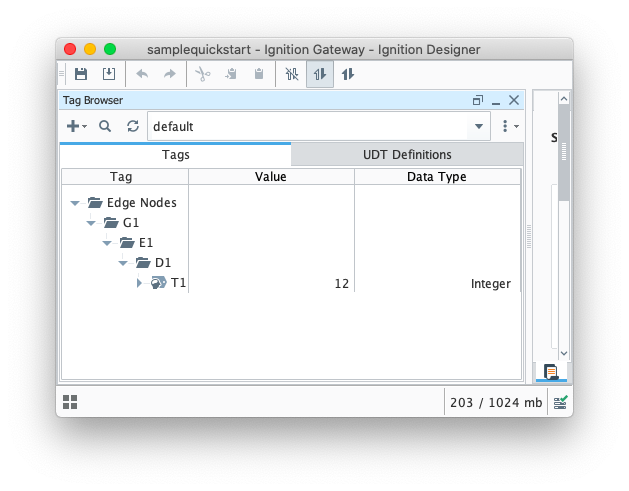Viewport: 629px width, 491px height.
Task: Click the Paste clipboard icon
Action: tap(258, 74)
